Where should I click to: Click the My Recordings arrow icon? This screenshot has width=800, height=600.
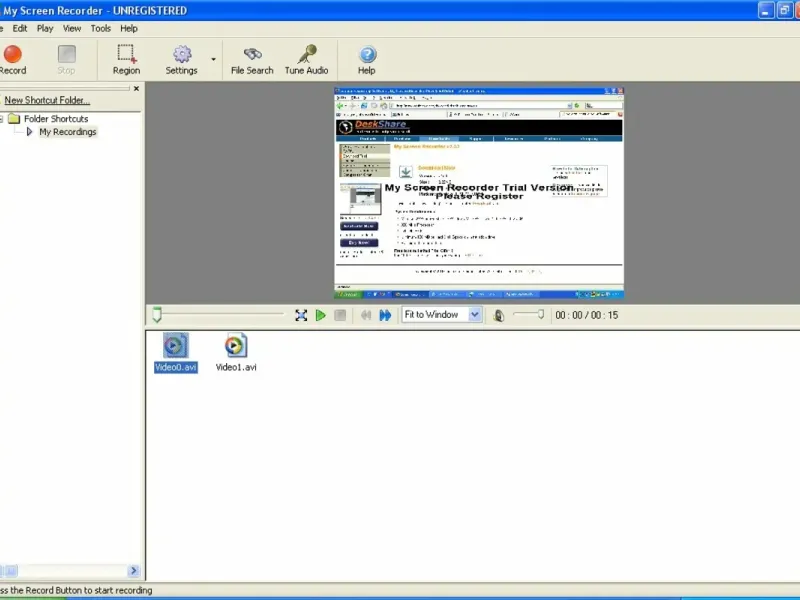(29, 132)
